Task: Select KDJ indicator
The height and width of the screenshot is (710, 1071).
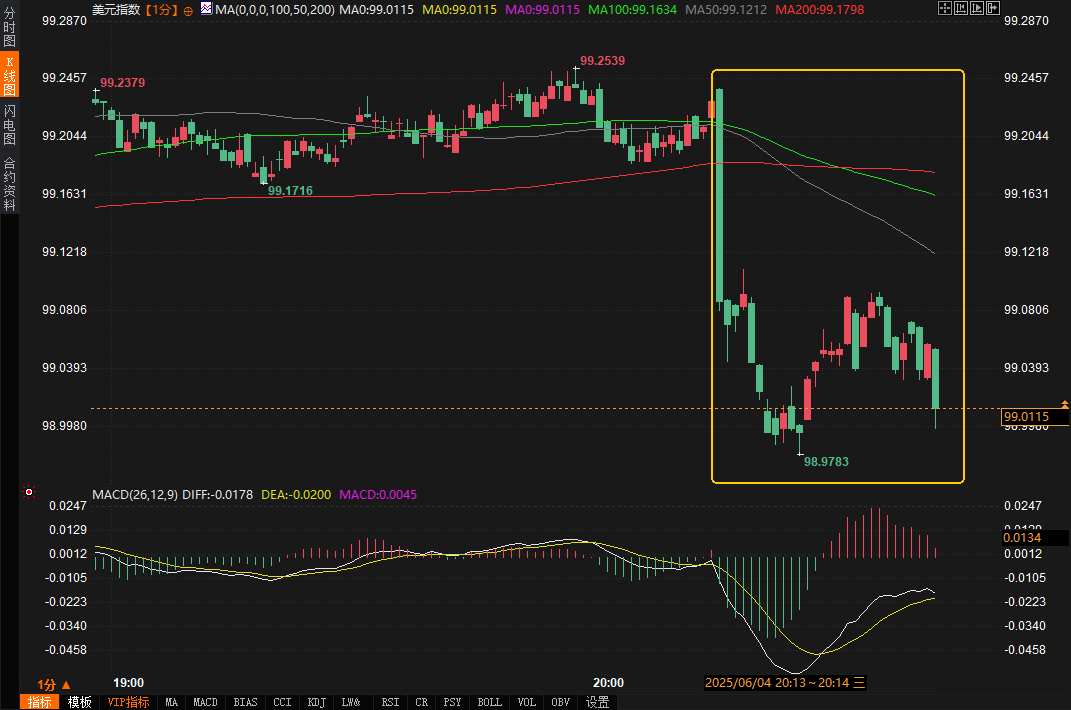Action: 316,702
